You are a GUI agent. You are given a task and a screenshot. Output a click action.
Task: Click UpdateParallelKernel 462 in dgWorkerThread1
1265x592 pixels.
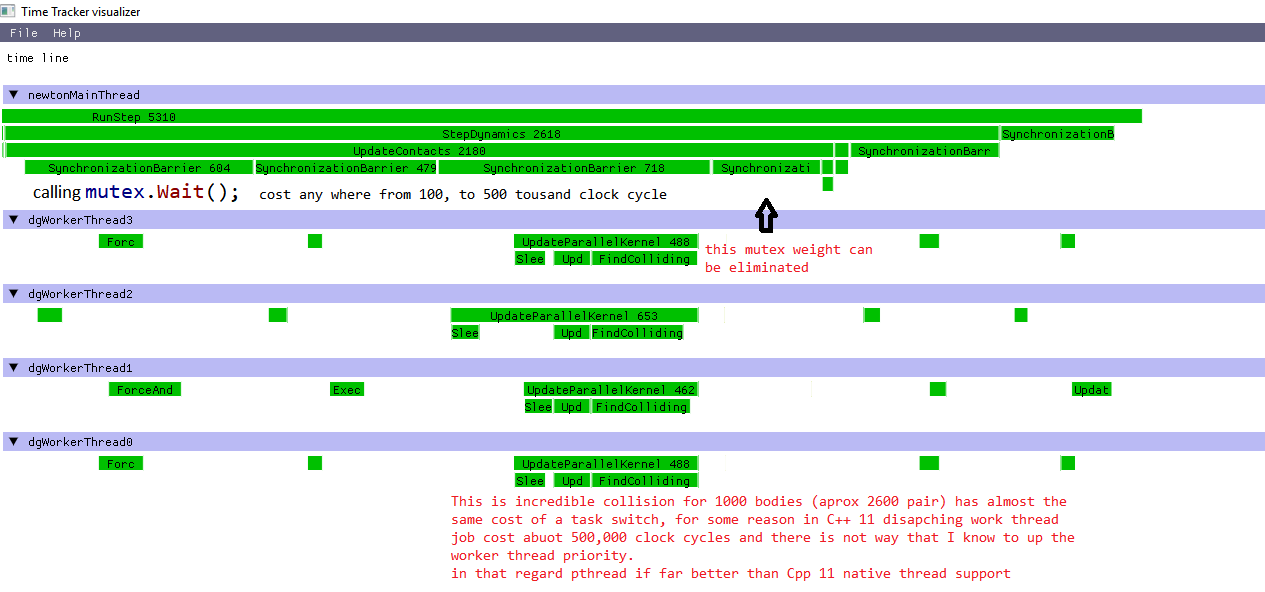pos(610,390)
